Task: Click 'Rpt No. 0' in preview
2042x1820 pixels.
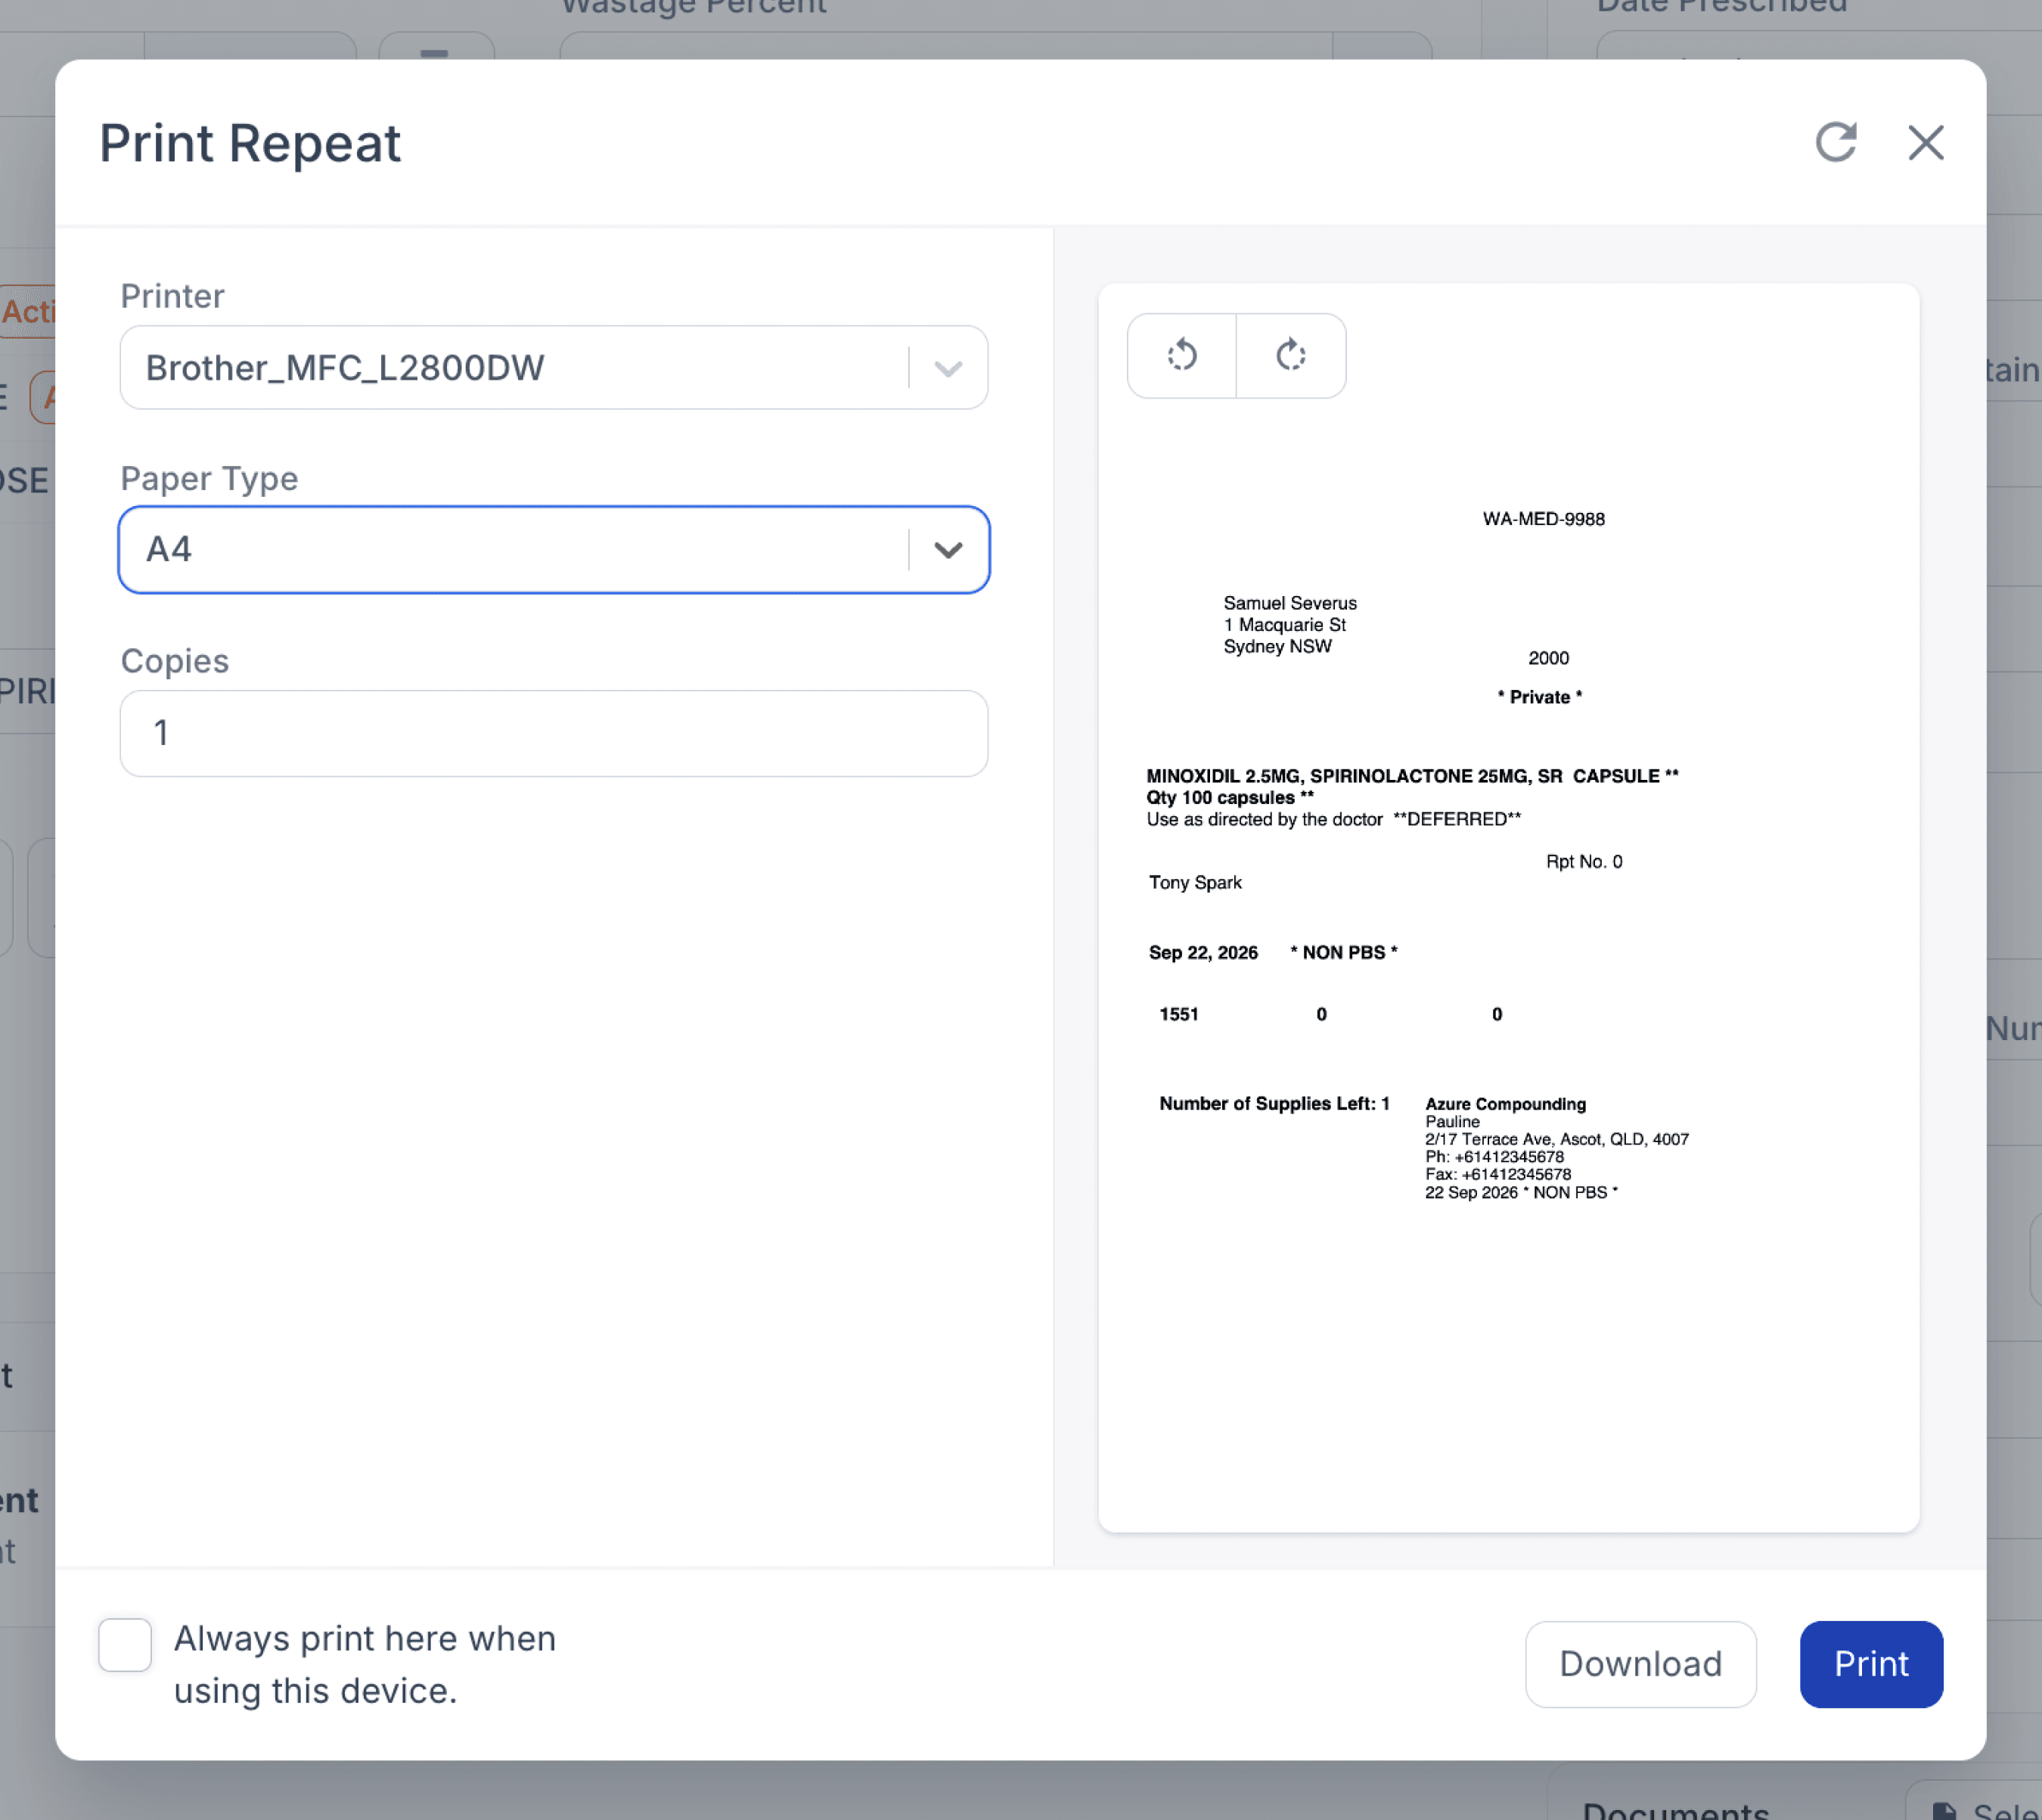Action: (1584, 861)
